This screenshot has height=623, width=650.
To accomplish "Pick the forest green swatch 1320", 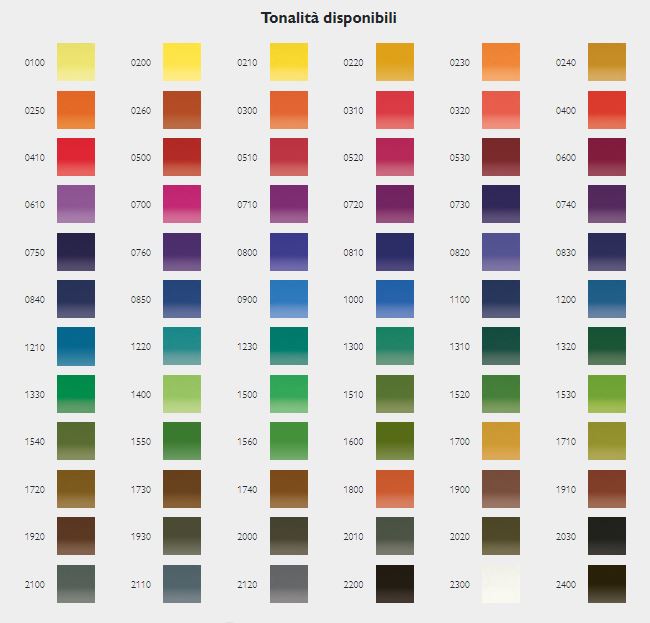I will coord(607,346).
